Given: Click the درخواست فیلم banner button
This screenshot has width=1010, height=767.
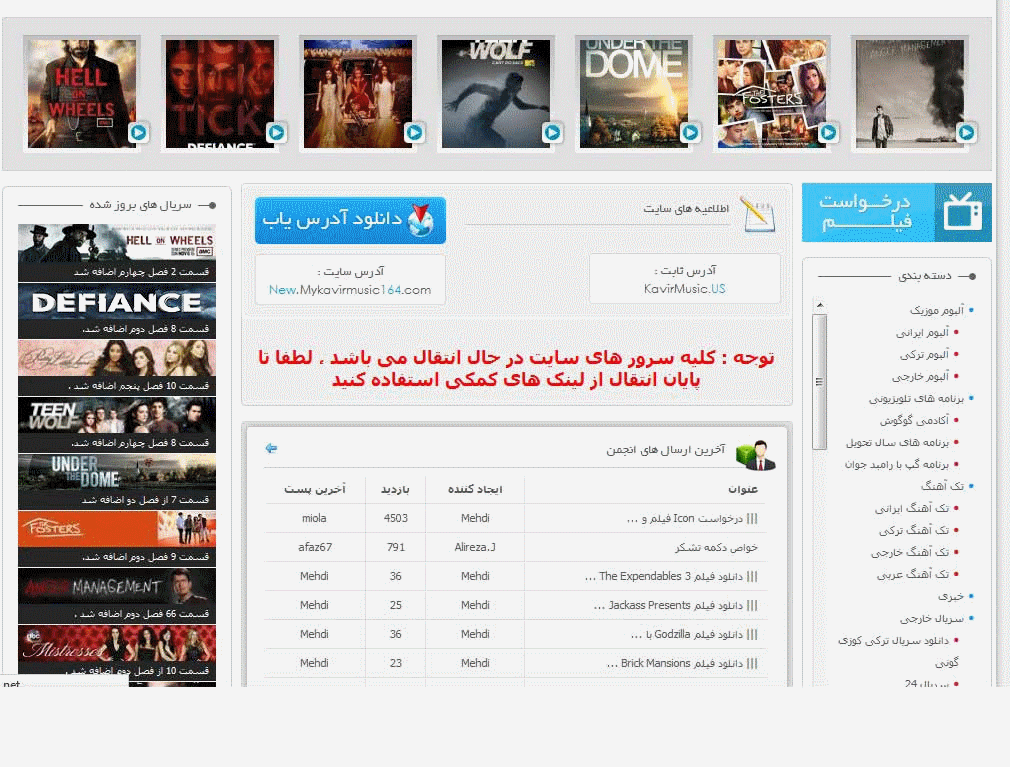Looking at the screenshot, I should tap(897, 213).
